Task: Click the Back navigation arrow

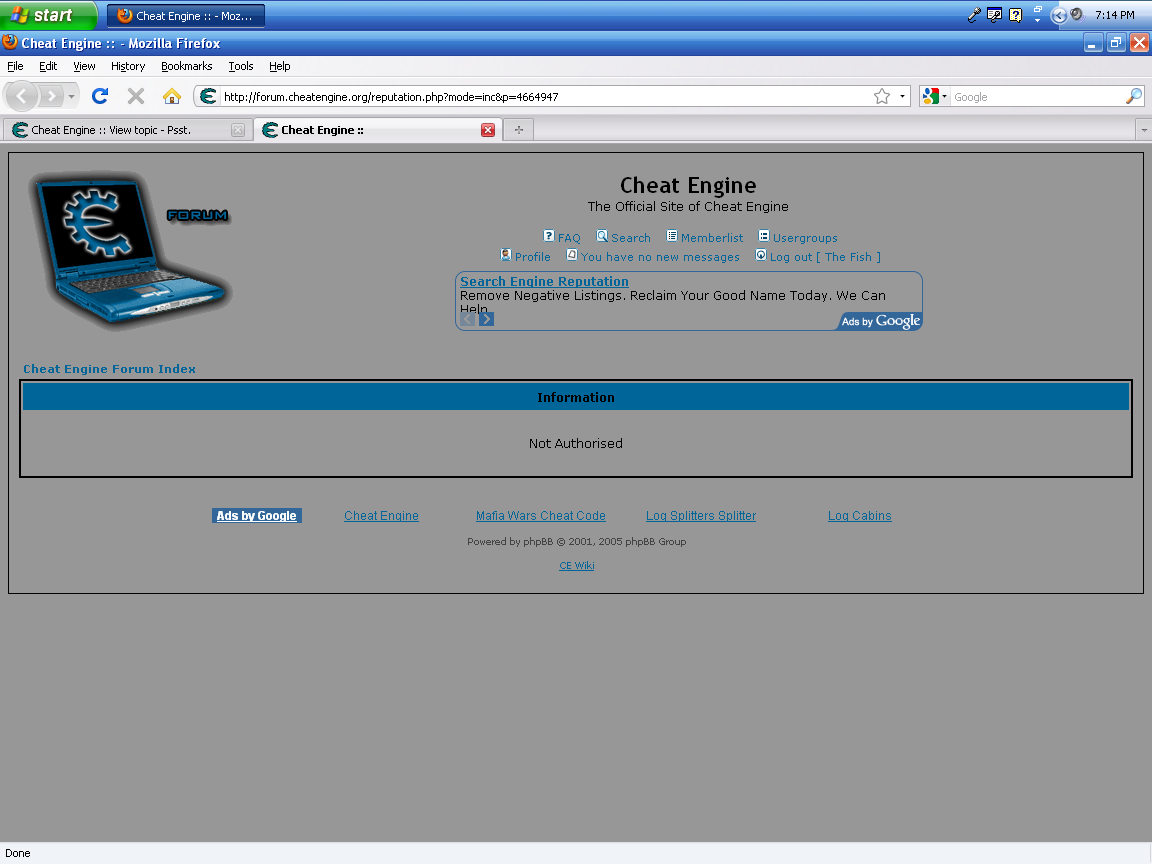Action: pyautogui.click(x=22, y=96)
